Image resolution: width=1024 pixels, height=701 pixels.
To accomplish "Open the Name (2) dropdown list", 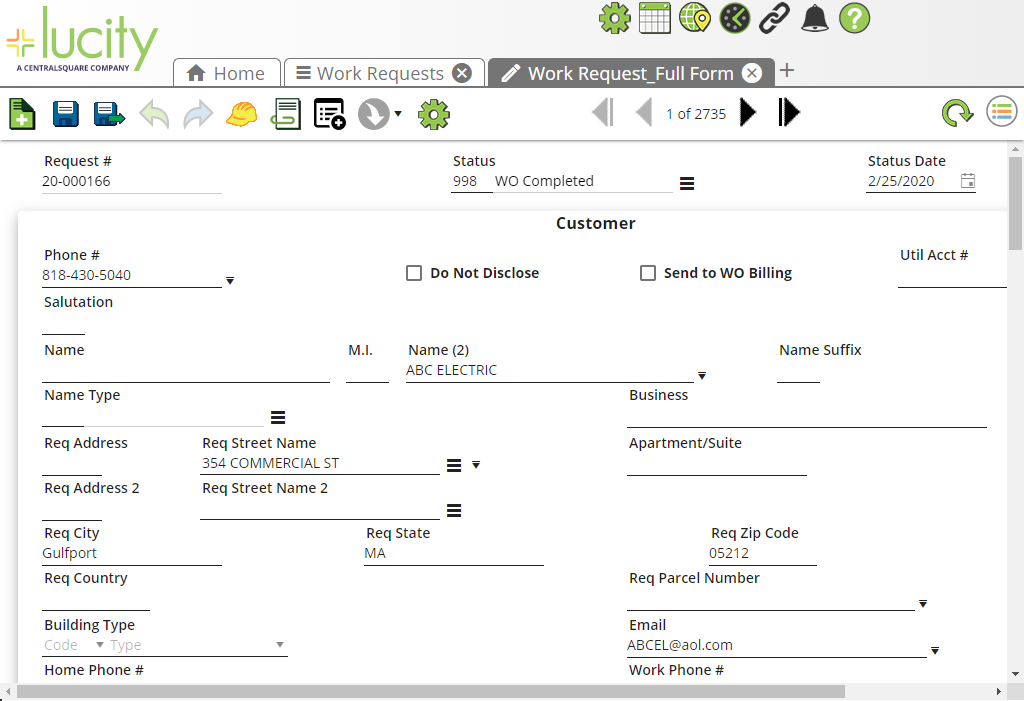I will (702, 376).
